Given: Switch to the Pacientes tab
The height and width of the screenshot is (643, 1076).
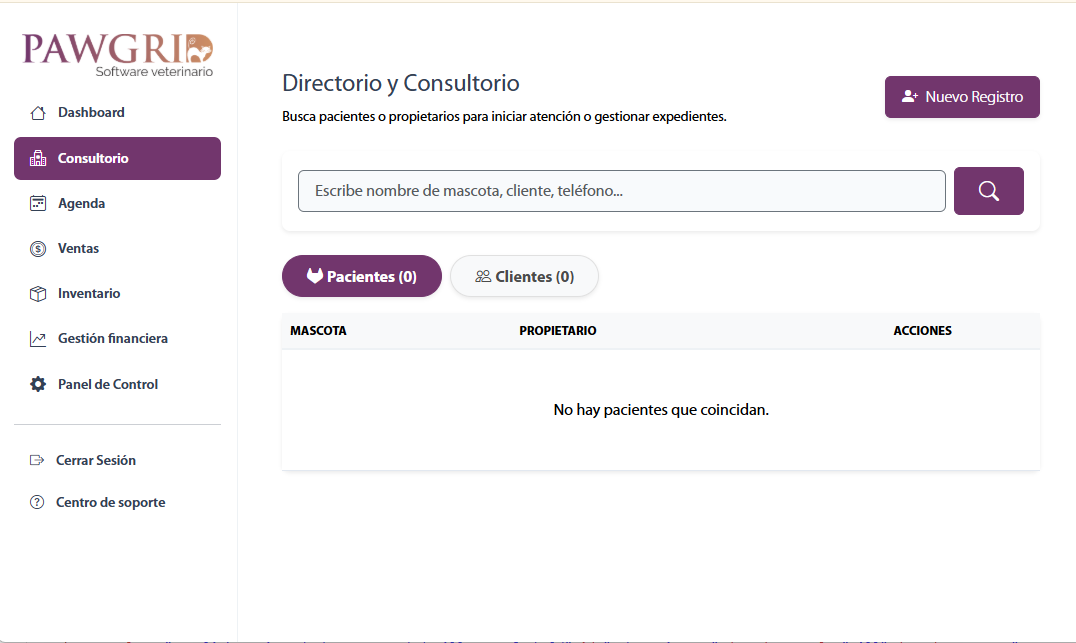Looking at the screenshot, I should coord(361,276).
